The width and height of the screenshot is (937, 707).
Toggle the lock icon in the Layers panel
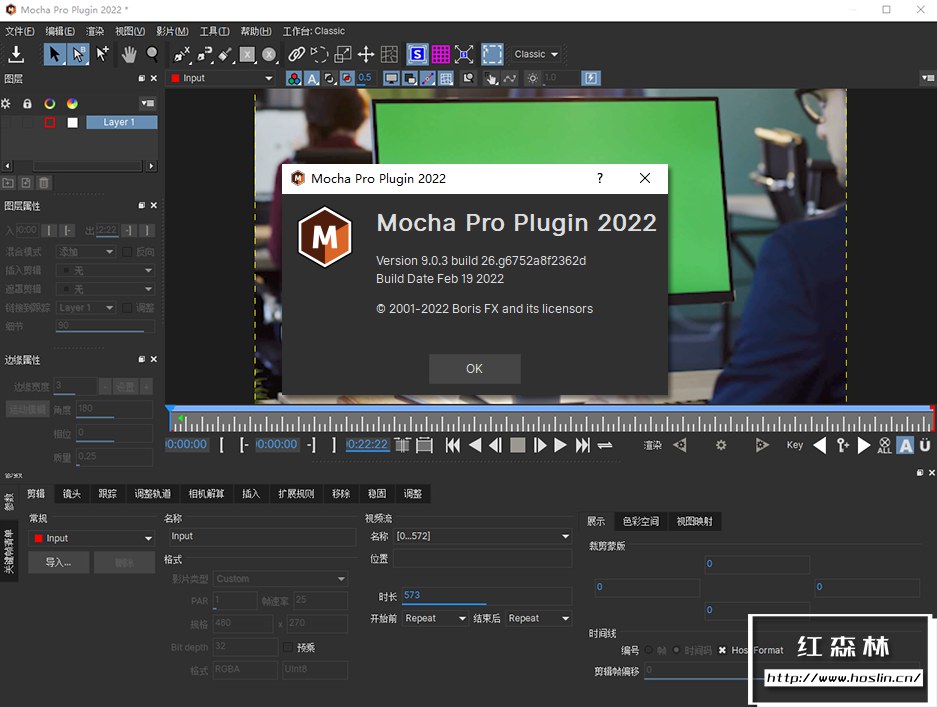click(27, 103)
